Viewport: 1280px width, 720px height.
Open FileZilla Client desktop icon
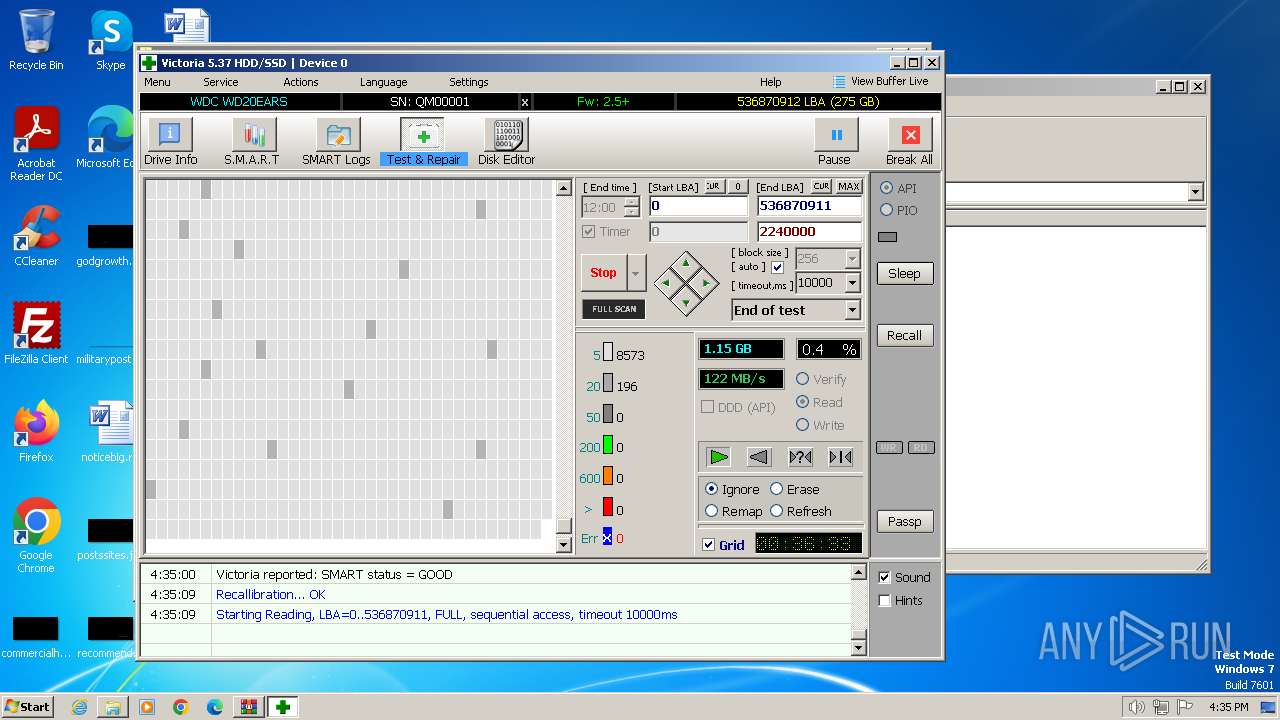point(36,333)
